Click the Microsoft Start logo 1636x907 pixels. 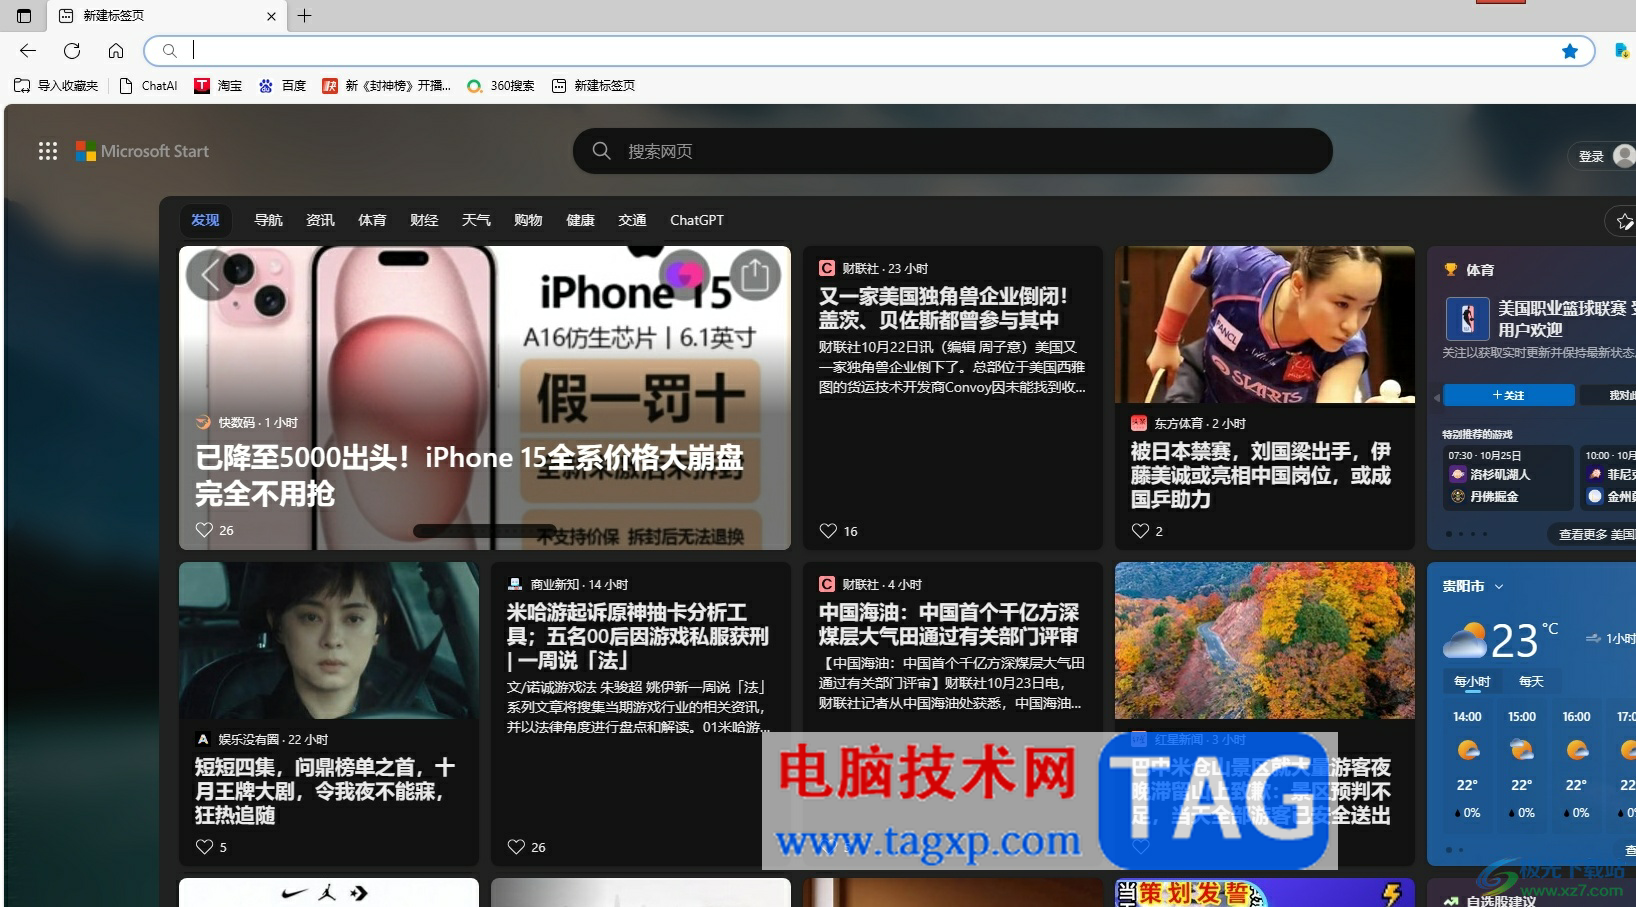(143, 151)
